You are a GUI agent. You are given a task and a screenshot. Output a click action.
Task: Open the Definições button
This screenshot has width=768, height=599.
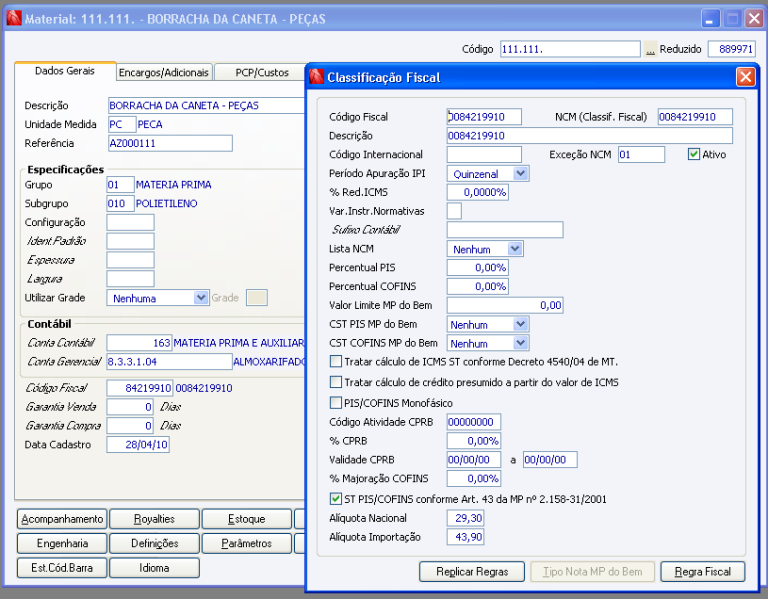(x=154, y=543)
